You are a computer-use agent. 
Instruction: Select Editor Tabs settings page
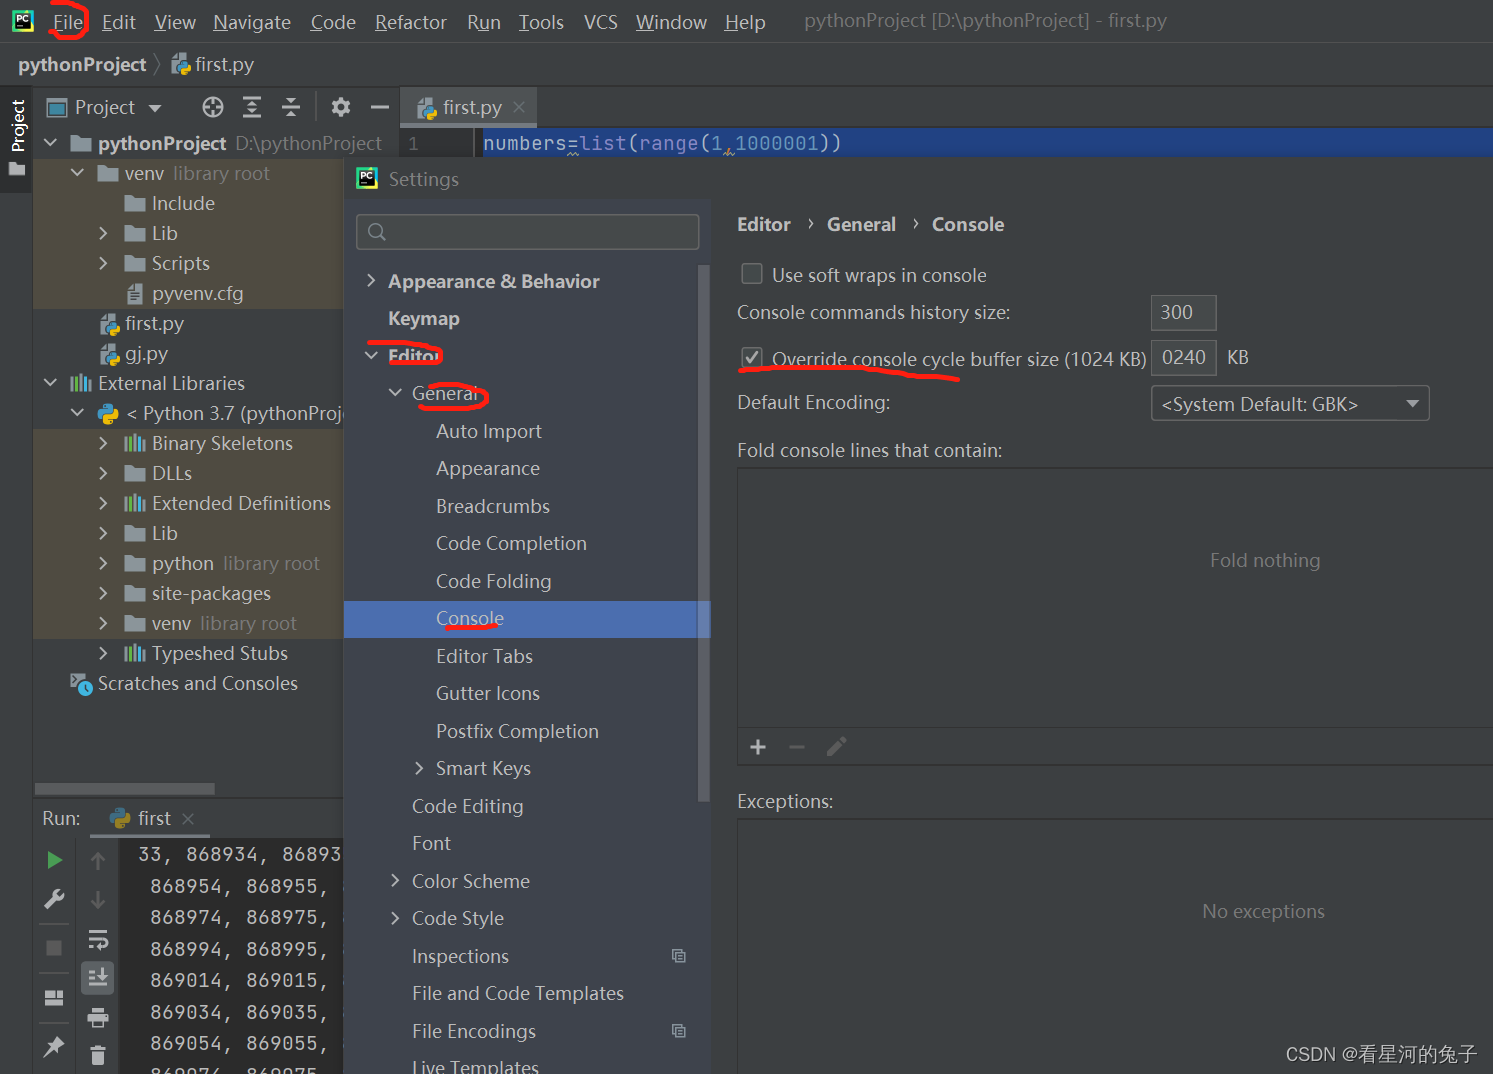(x=484, y=656)
